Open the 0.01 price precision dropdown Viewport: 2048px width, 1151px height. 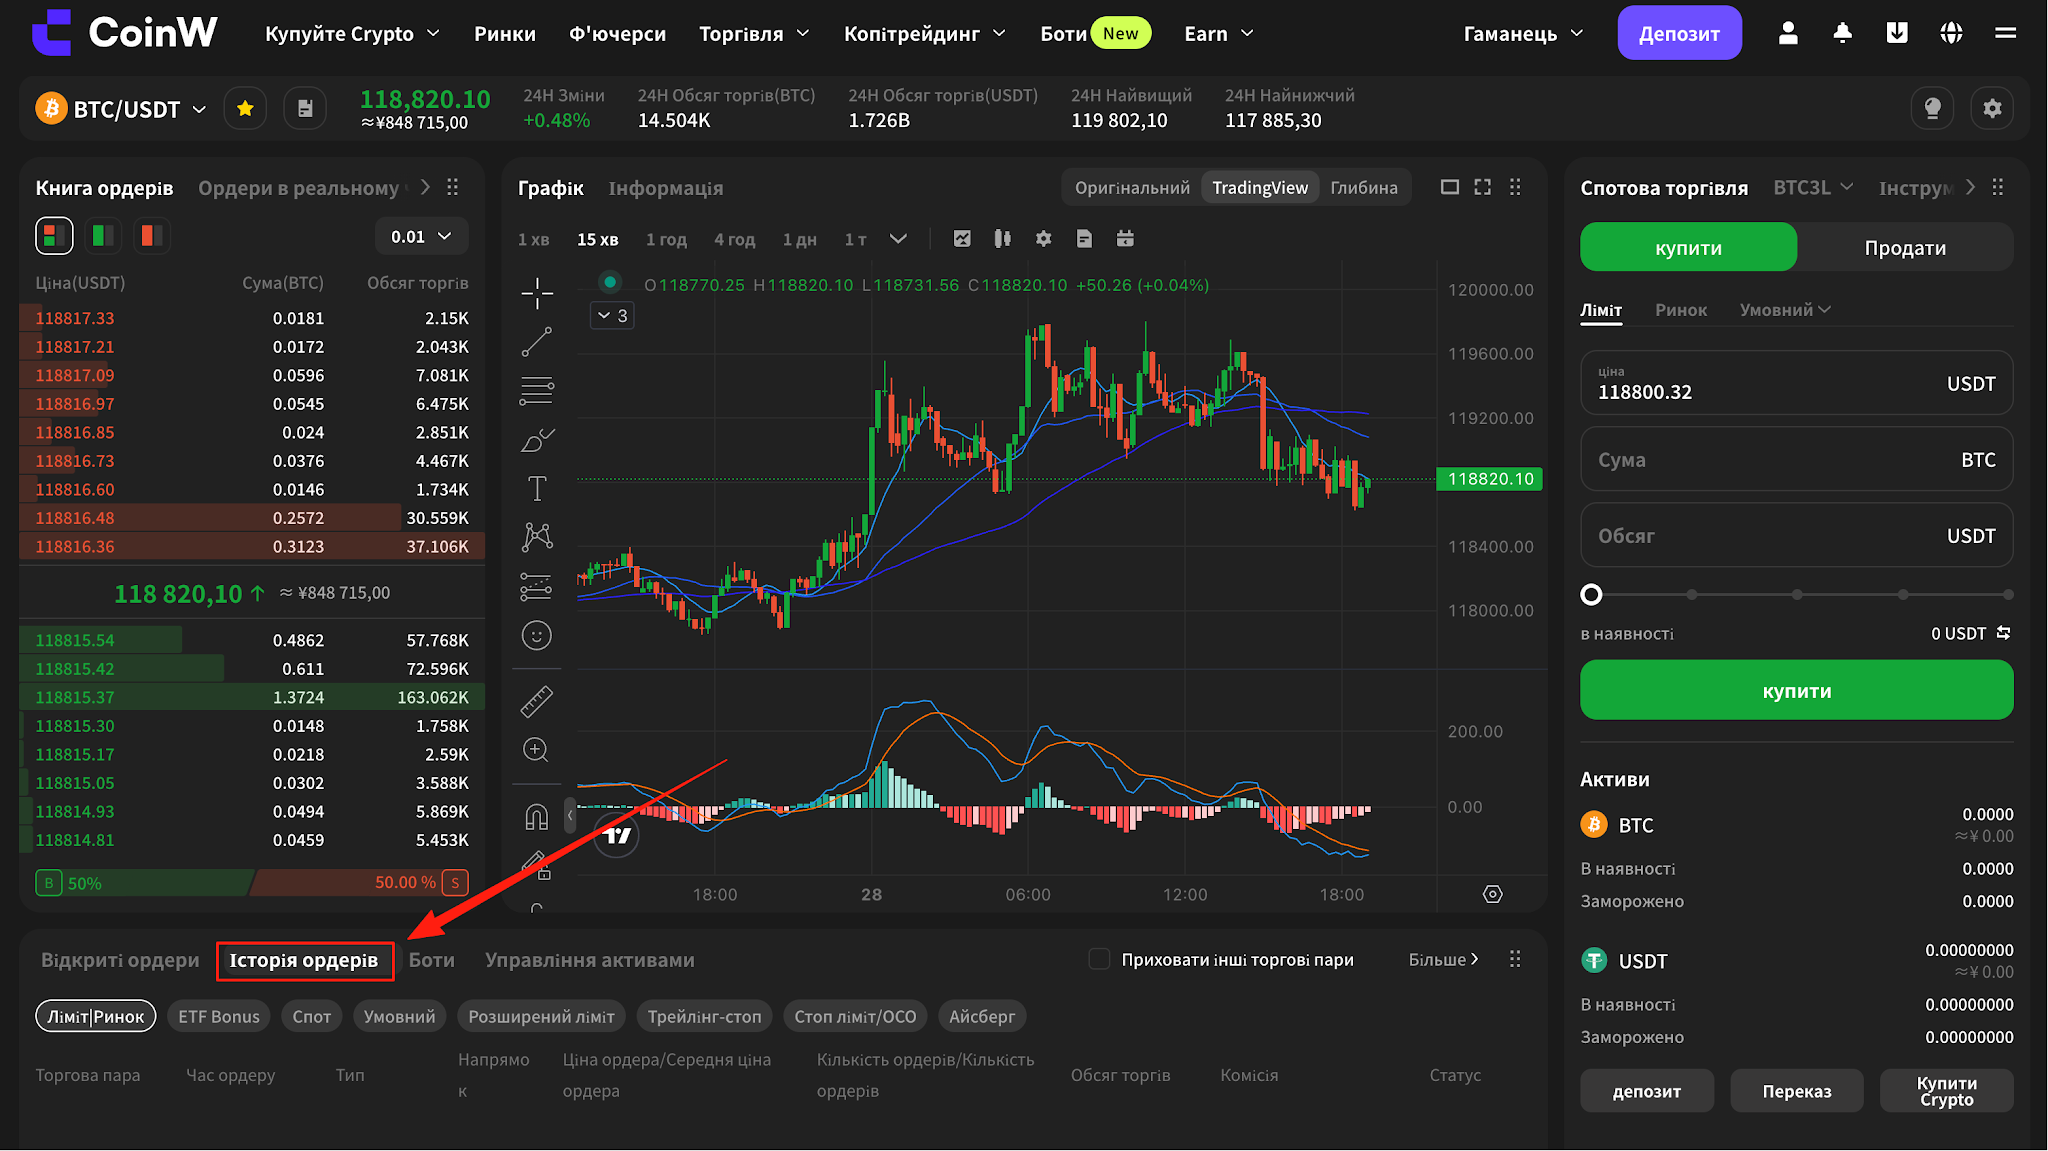pos(422,236)
